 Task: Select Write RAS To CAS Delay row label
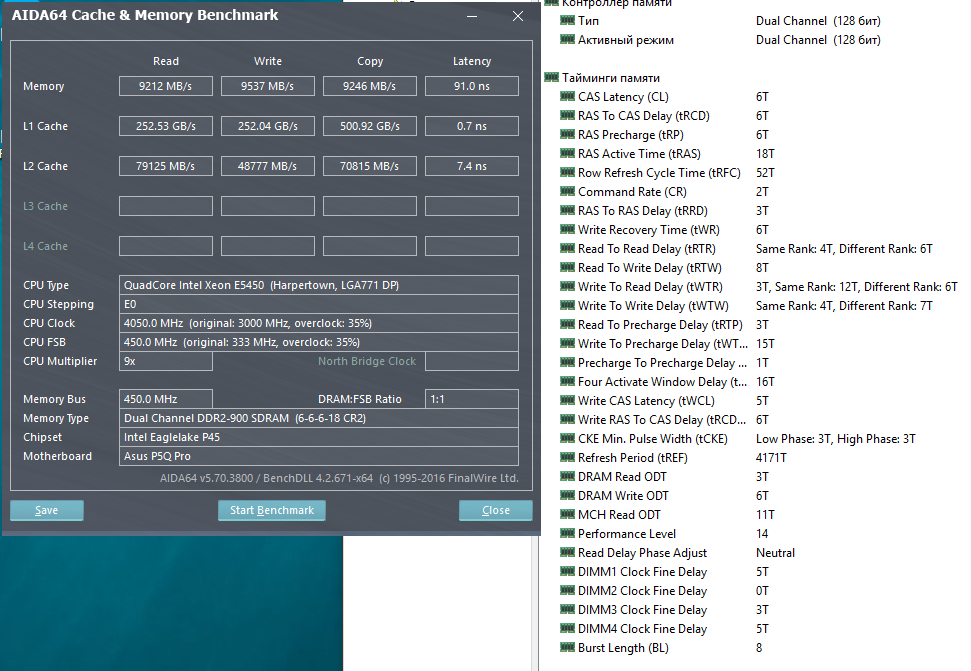[x=662, y=420]
